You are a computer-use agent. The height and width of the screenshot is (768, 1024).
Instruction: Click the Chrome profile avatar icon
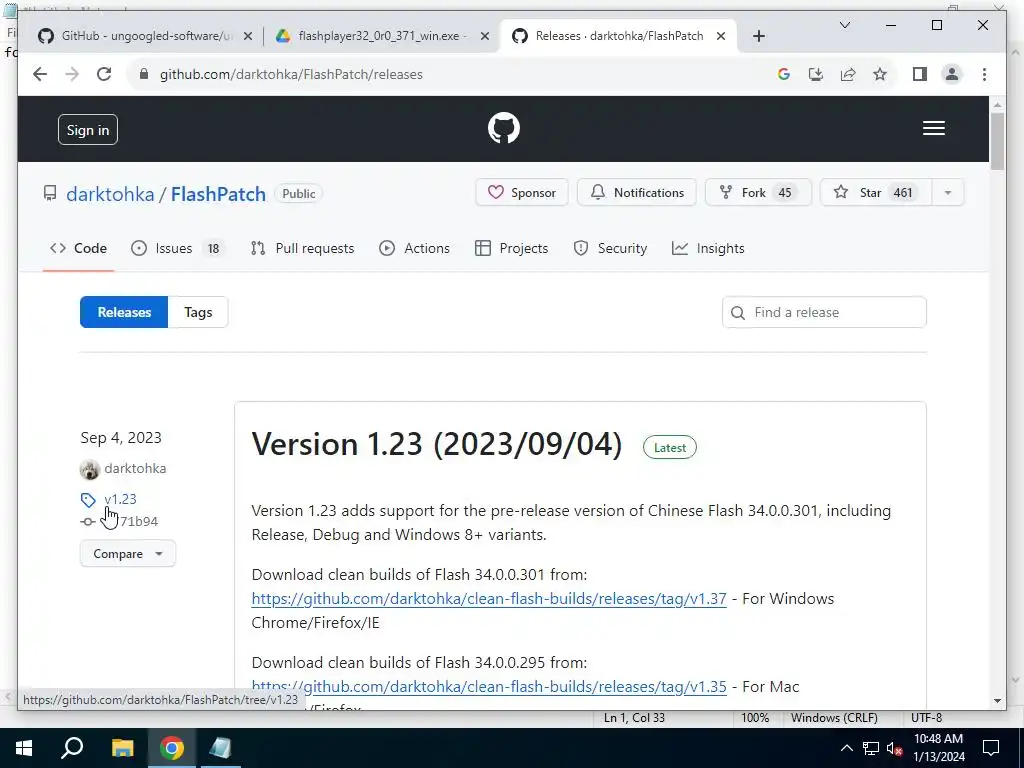point(952,74)
